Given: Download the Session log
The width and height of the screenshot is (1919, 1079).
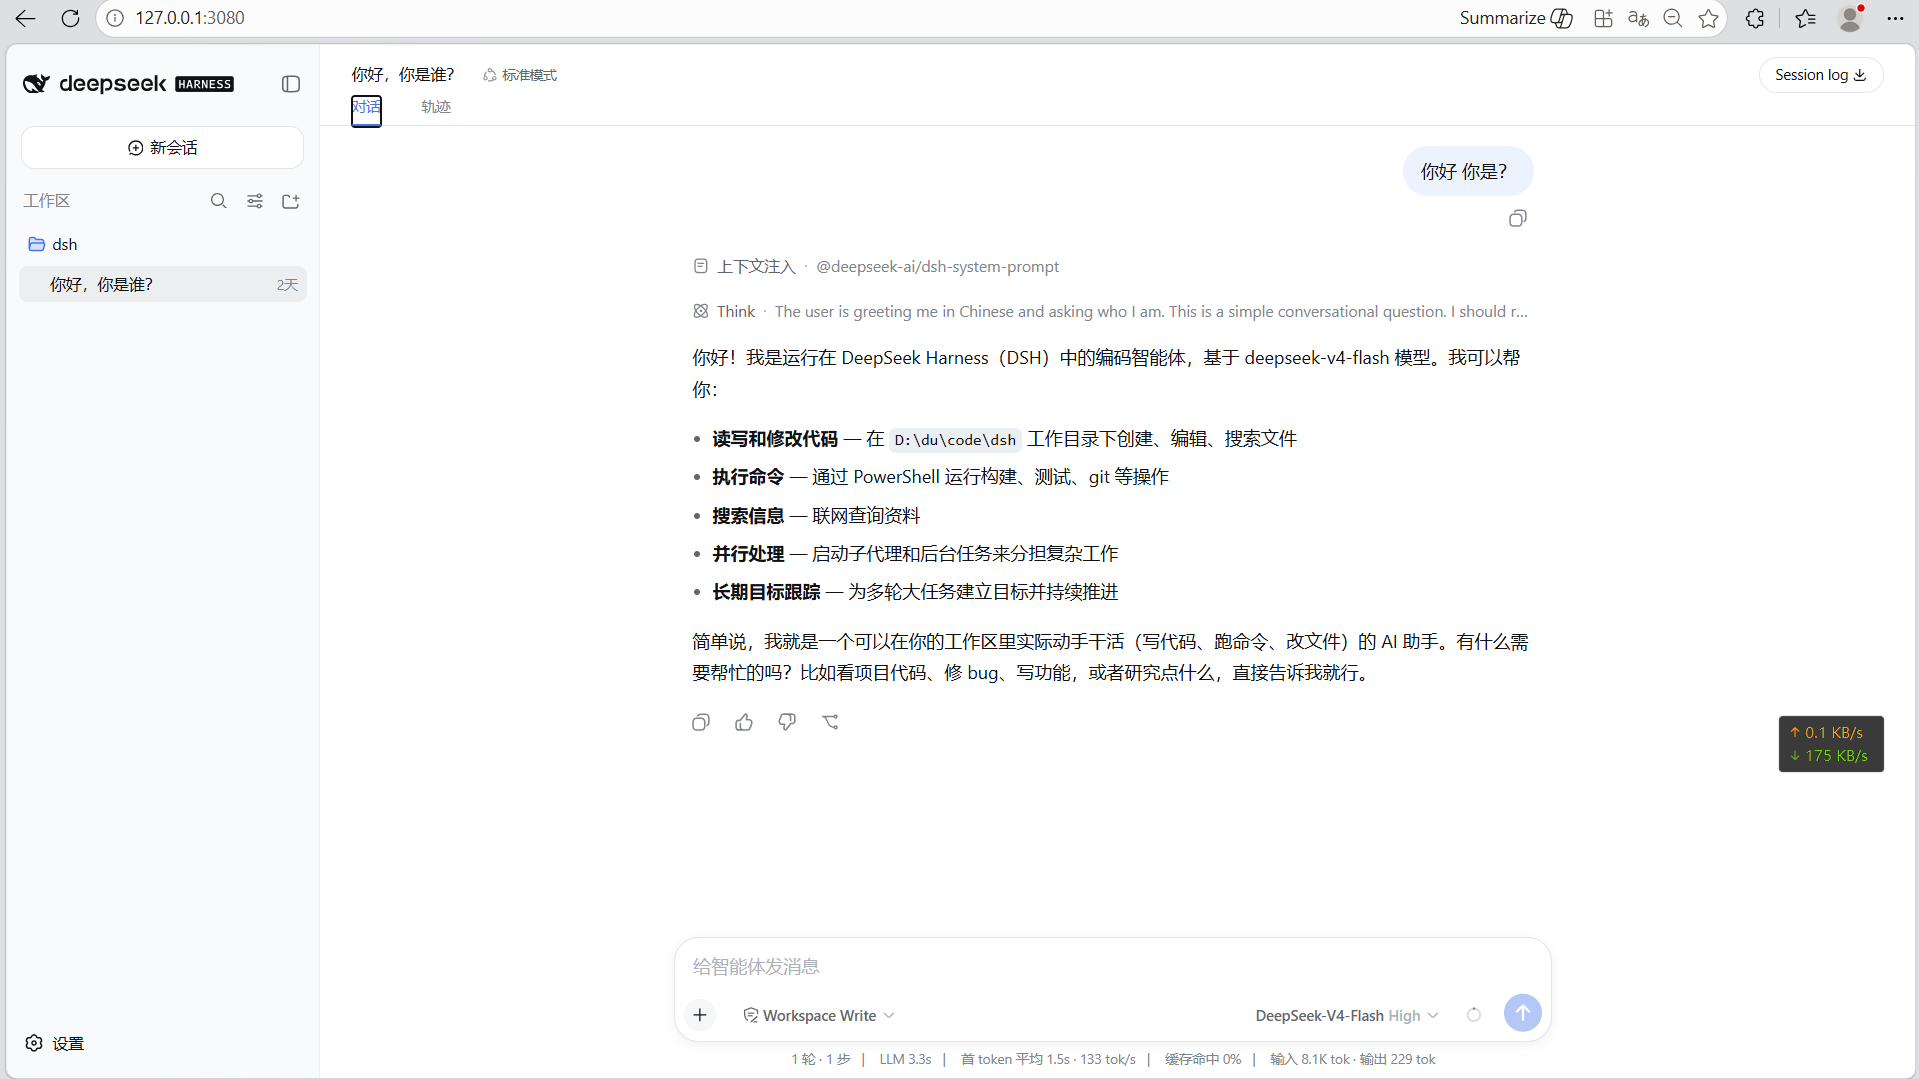Looking at the screenshot, I should point(1820,75).
